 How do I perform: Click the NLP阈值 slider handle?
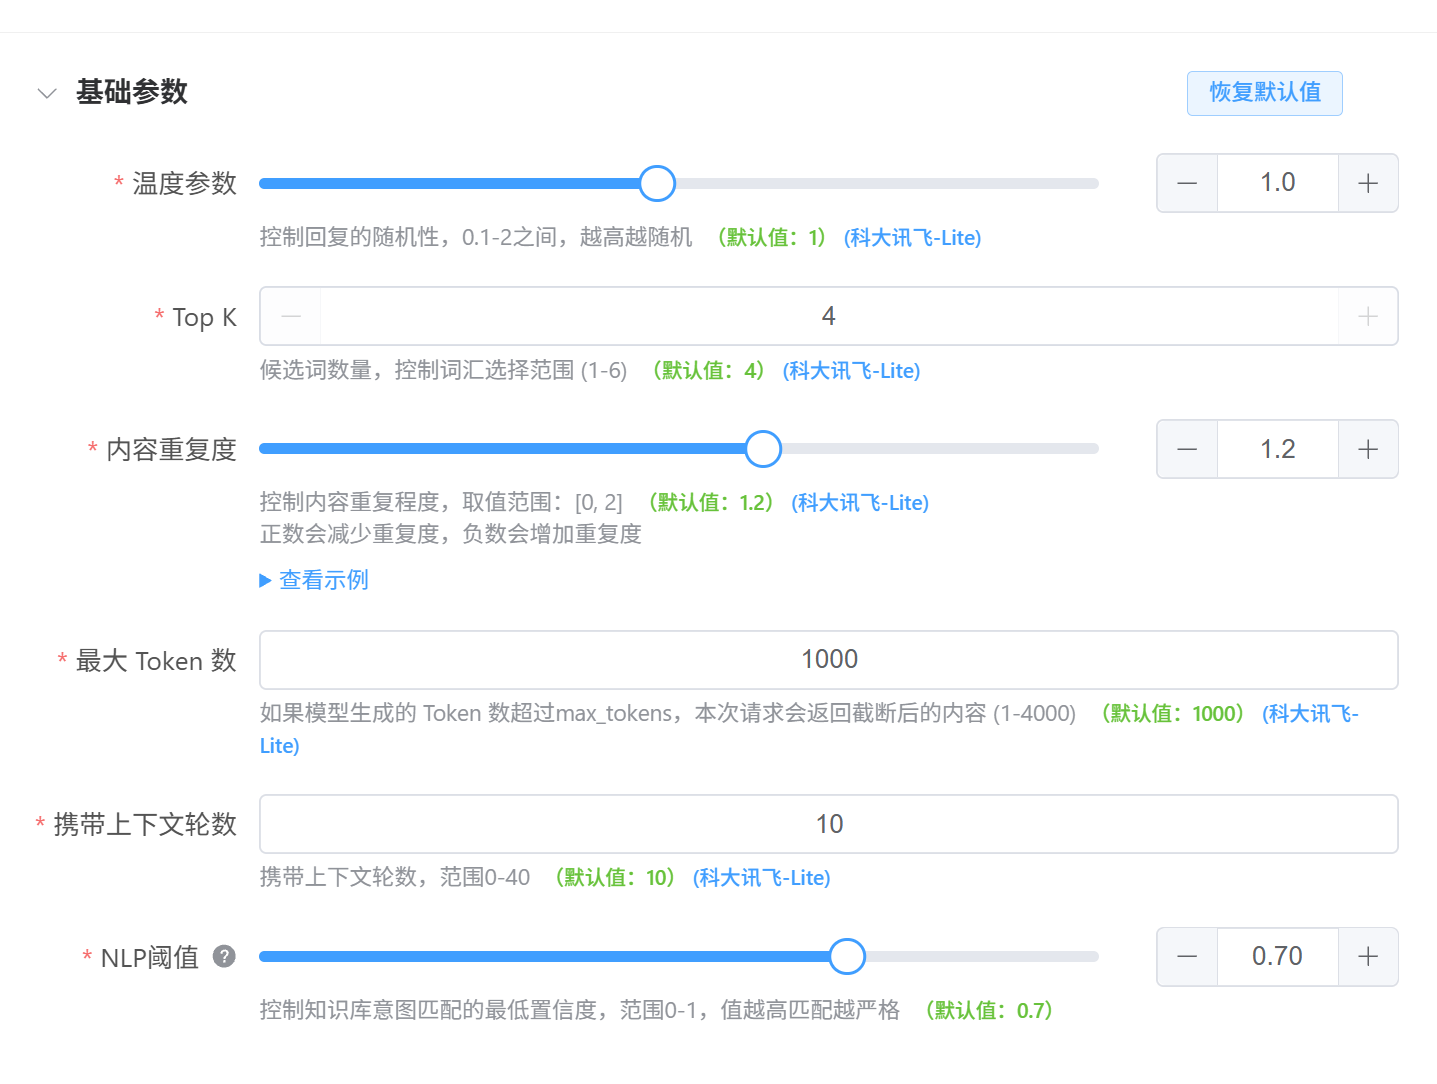coord(847,957)
